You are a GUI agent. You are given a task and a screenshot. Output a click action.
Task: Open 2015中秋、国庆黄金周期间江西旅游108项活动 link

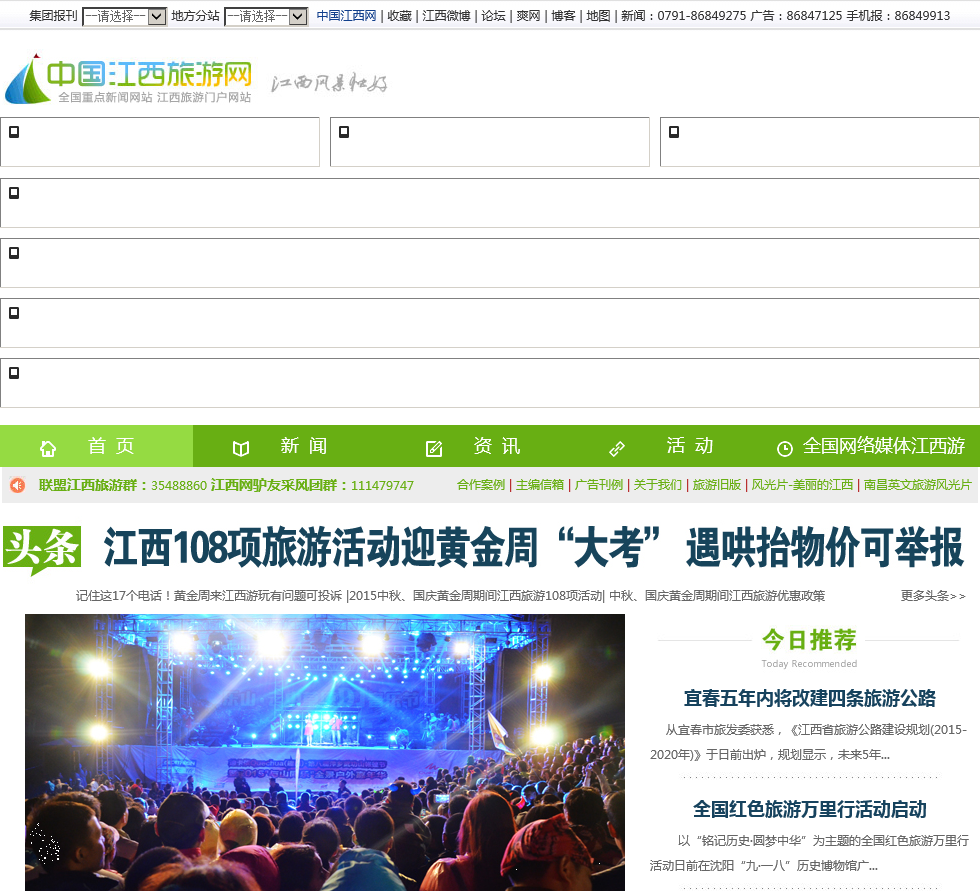(476, 595)
